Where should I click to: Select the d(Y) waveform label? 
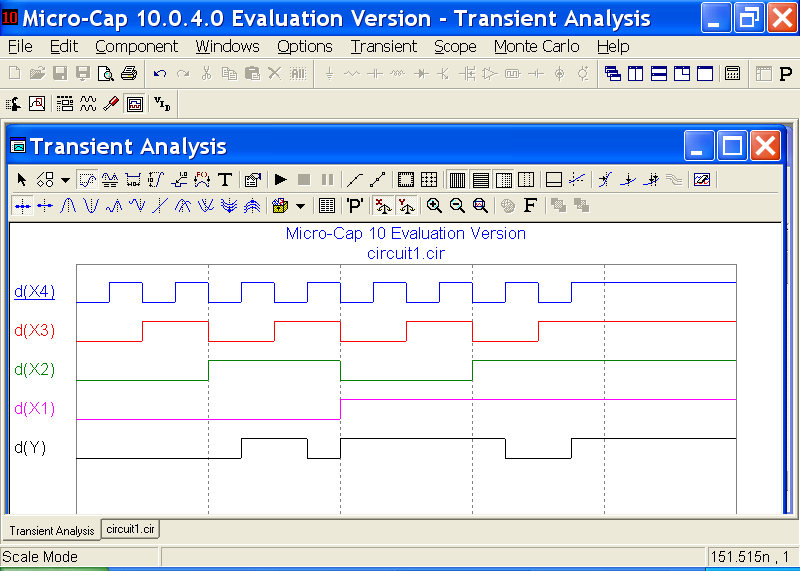(x=30, y=448)
